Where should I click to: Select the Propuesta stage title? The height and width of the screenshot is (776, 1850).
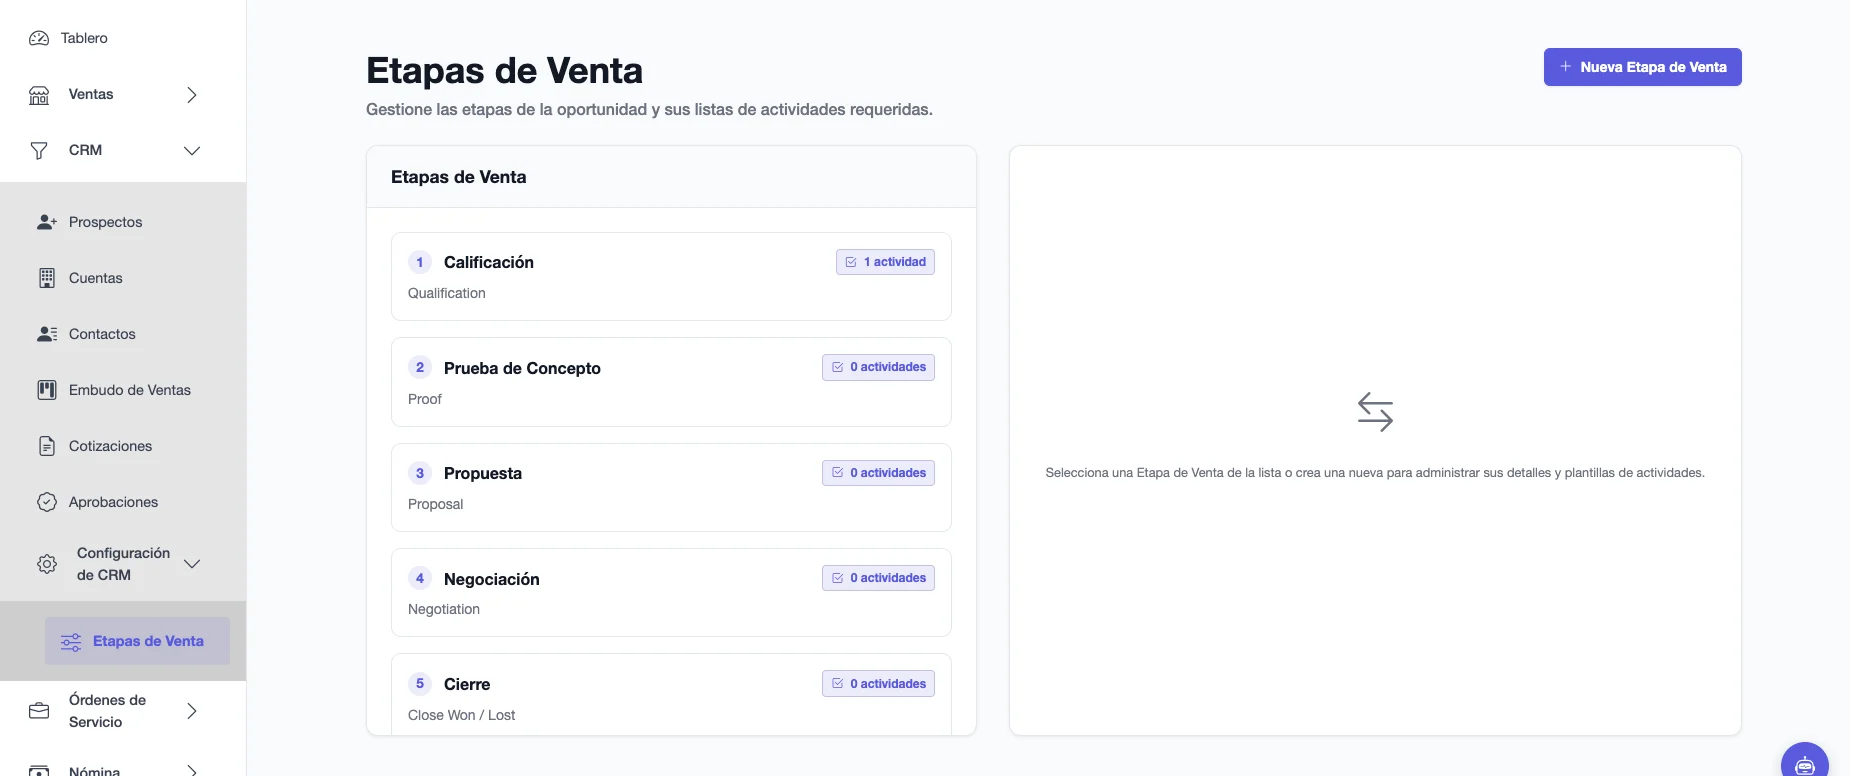(483, 473)
